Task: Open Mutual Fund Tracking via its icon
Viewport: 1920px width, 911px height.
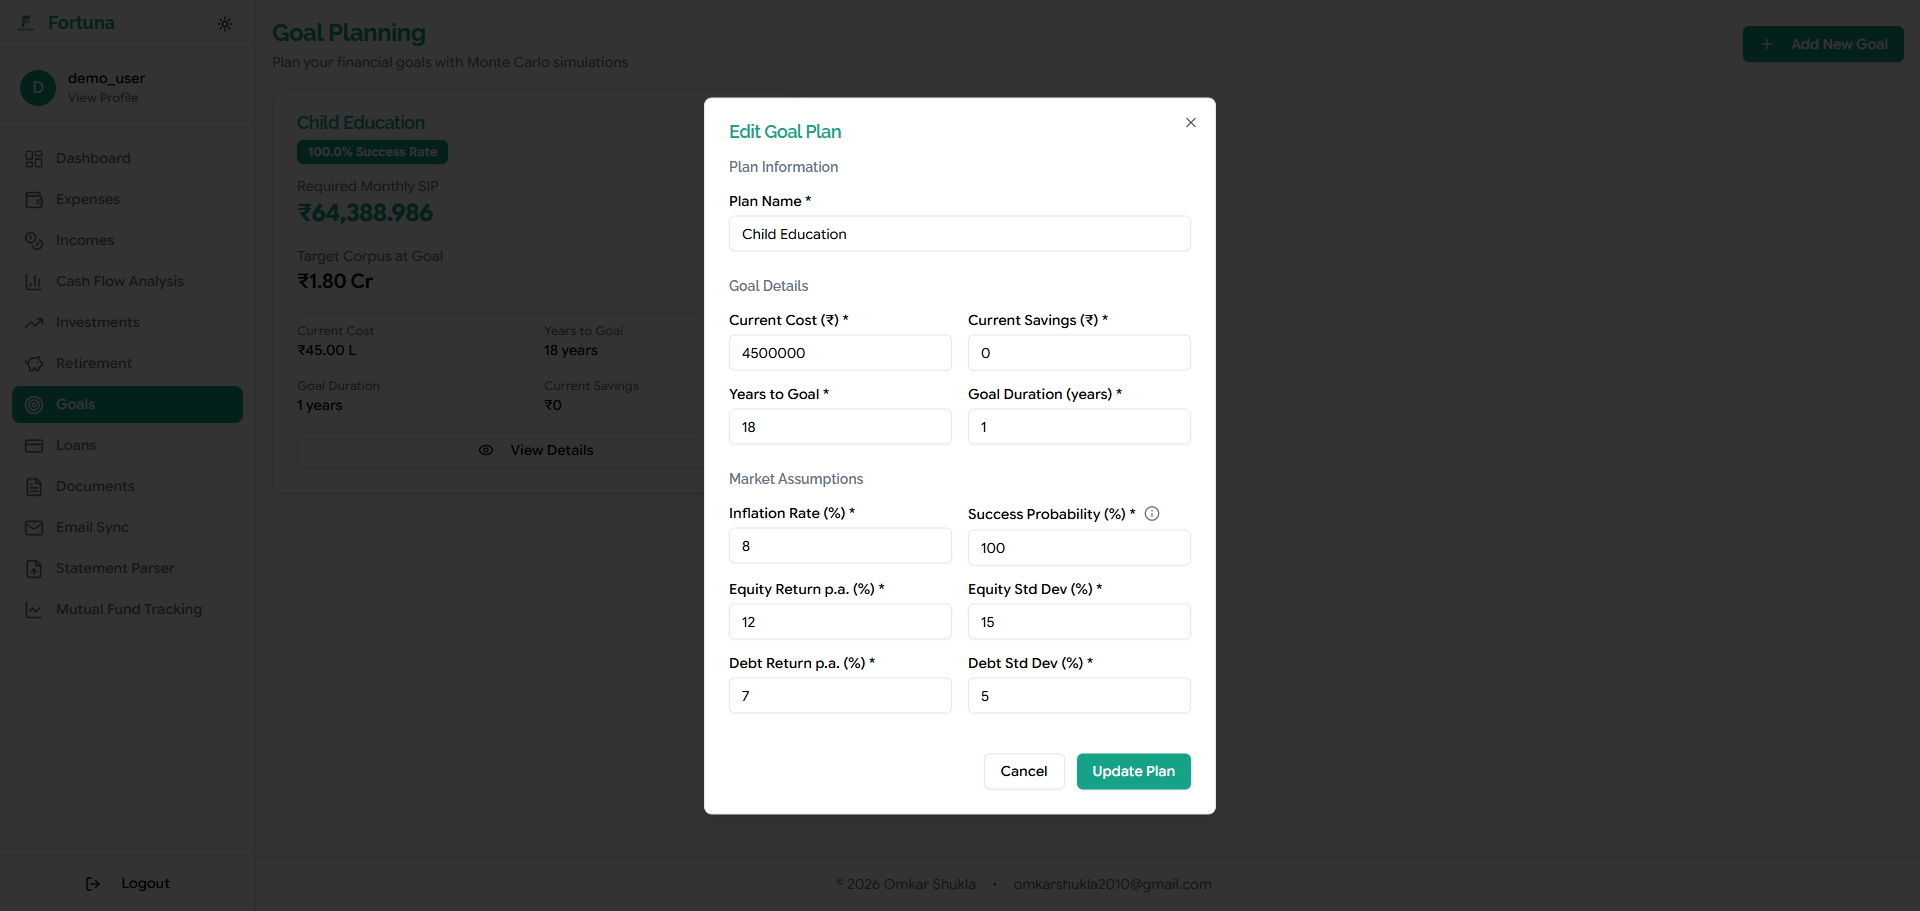Action: coord(34,609)
